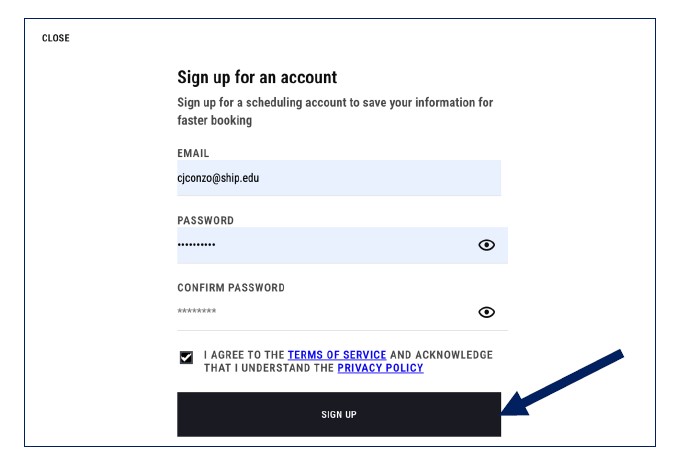Viewport: 676px width, 468px height.
Task: Reveal the confirm password with the eye icon
Action: pos(486,312)
